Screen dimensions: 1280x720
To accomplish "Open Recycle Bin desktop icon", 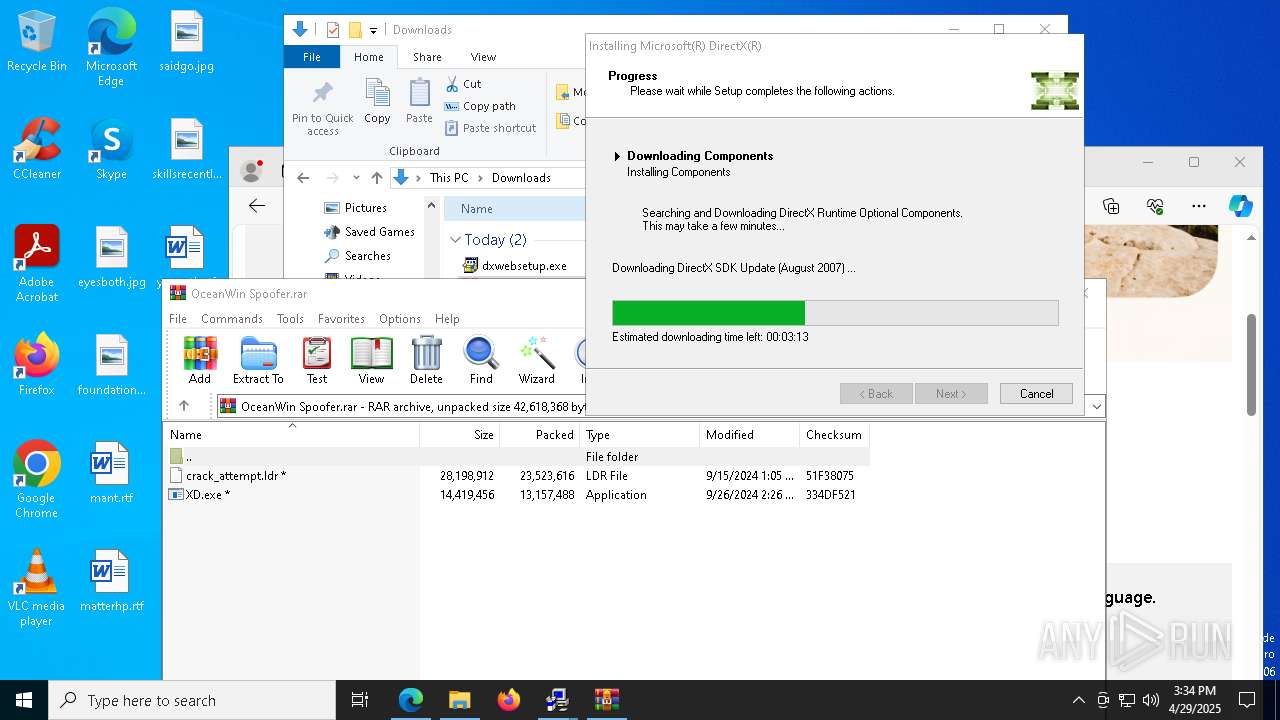I will point(37,42).
